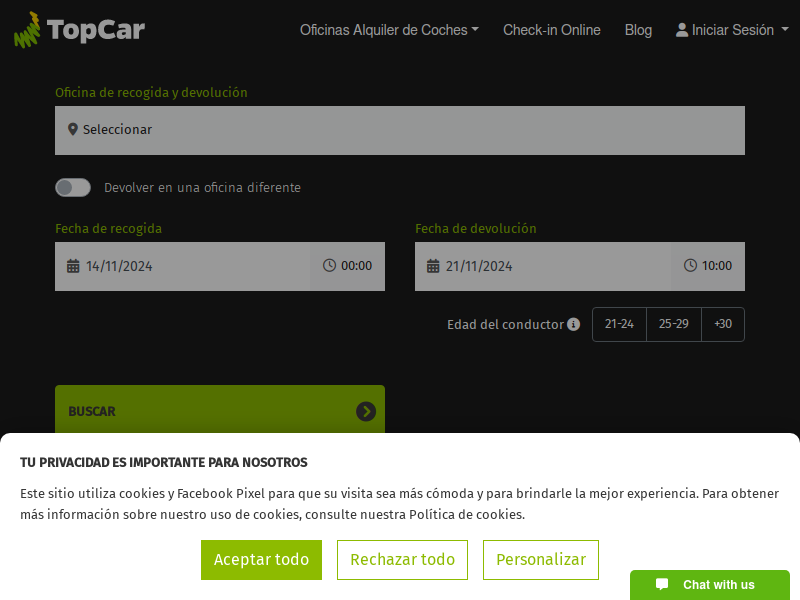Toggle return at a different office switch
The height and width of the screenshot is (600, 800).
[73, 187]
